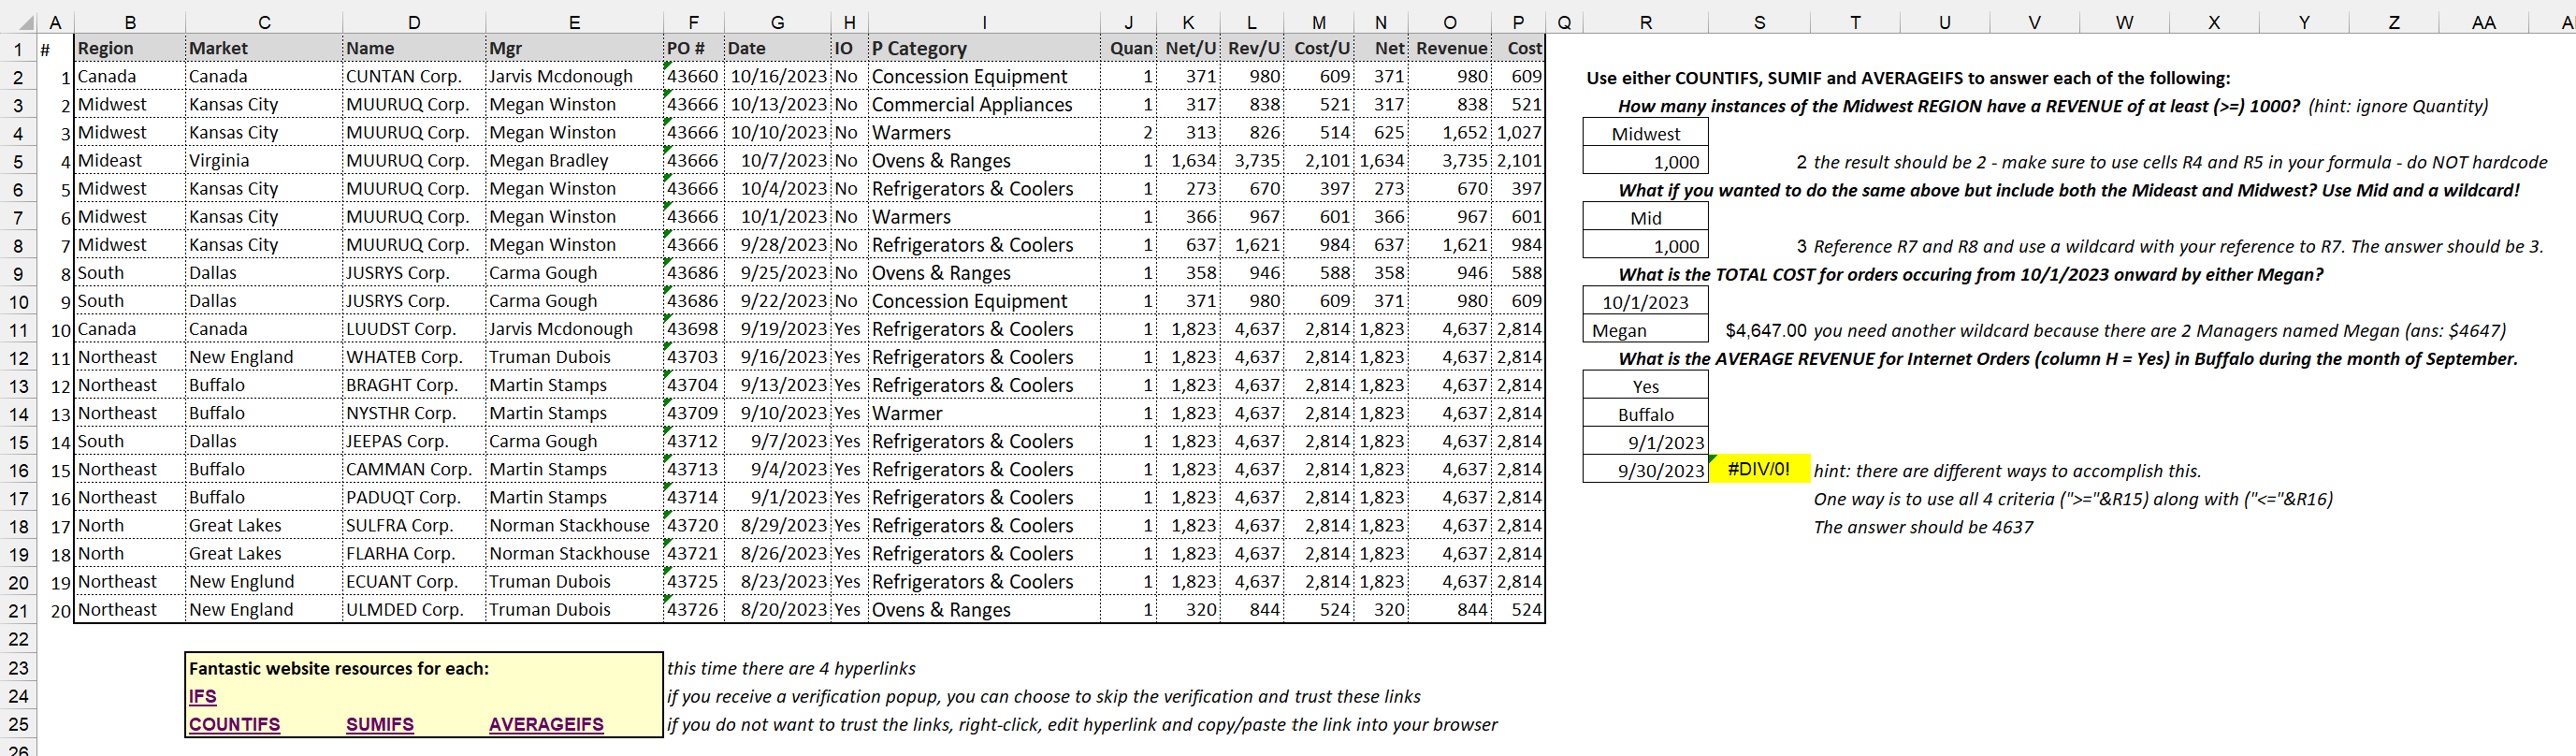Select row 21 header
The width and height of the screenshot is (2576, 756).
pos(17,609)
